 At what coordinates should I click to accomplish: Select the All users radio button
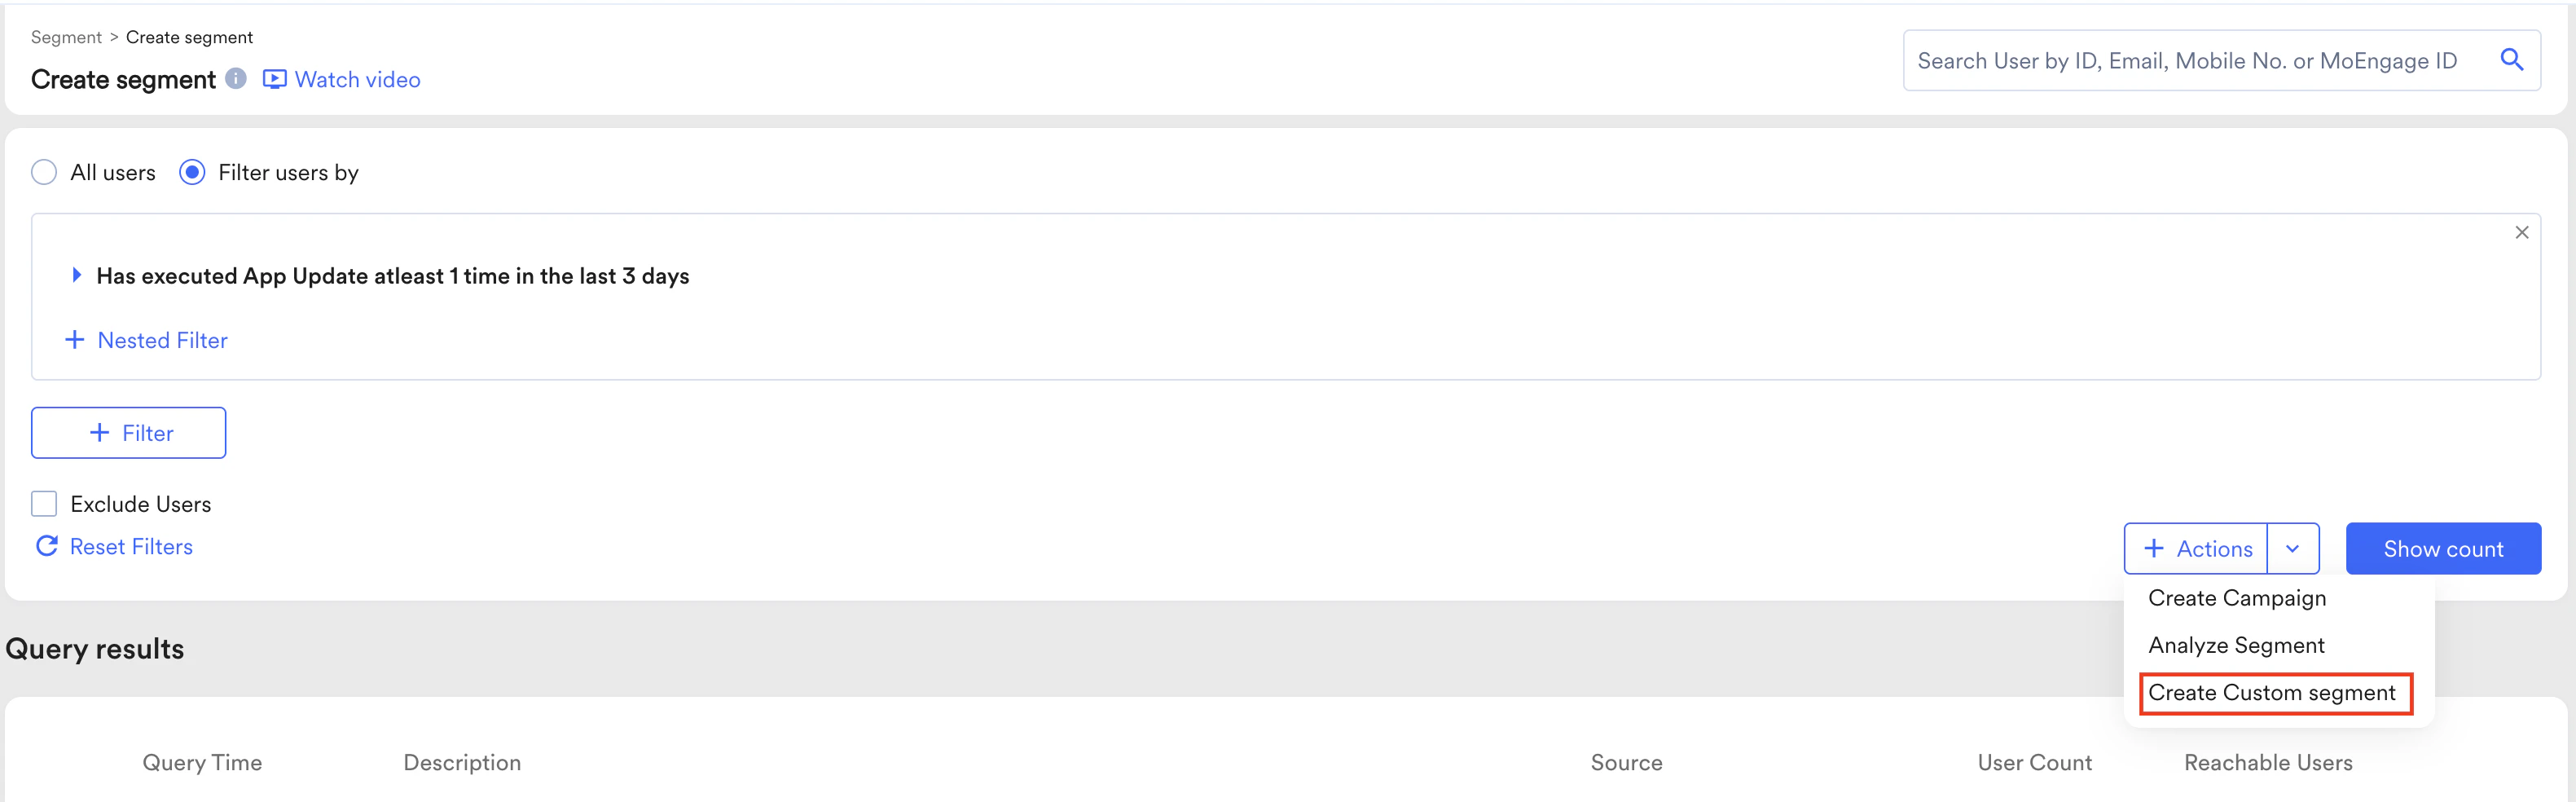point(44,172)
